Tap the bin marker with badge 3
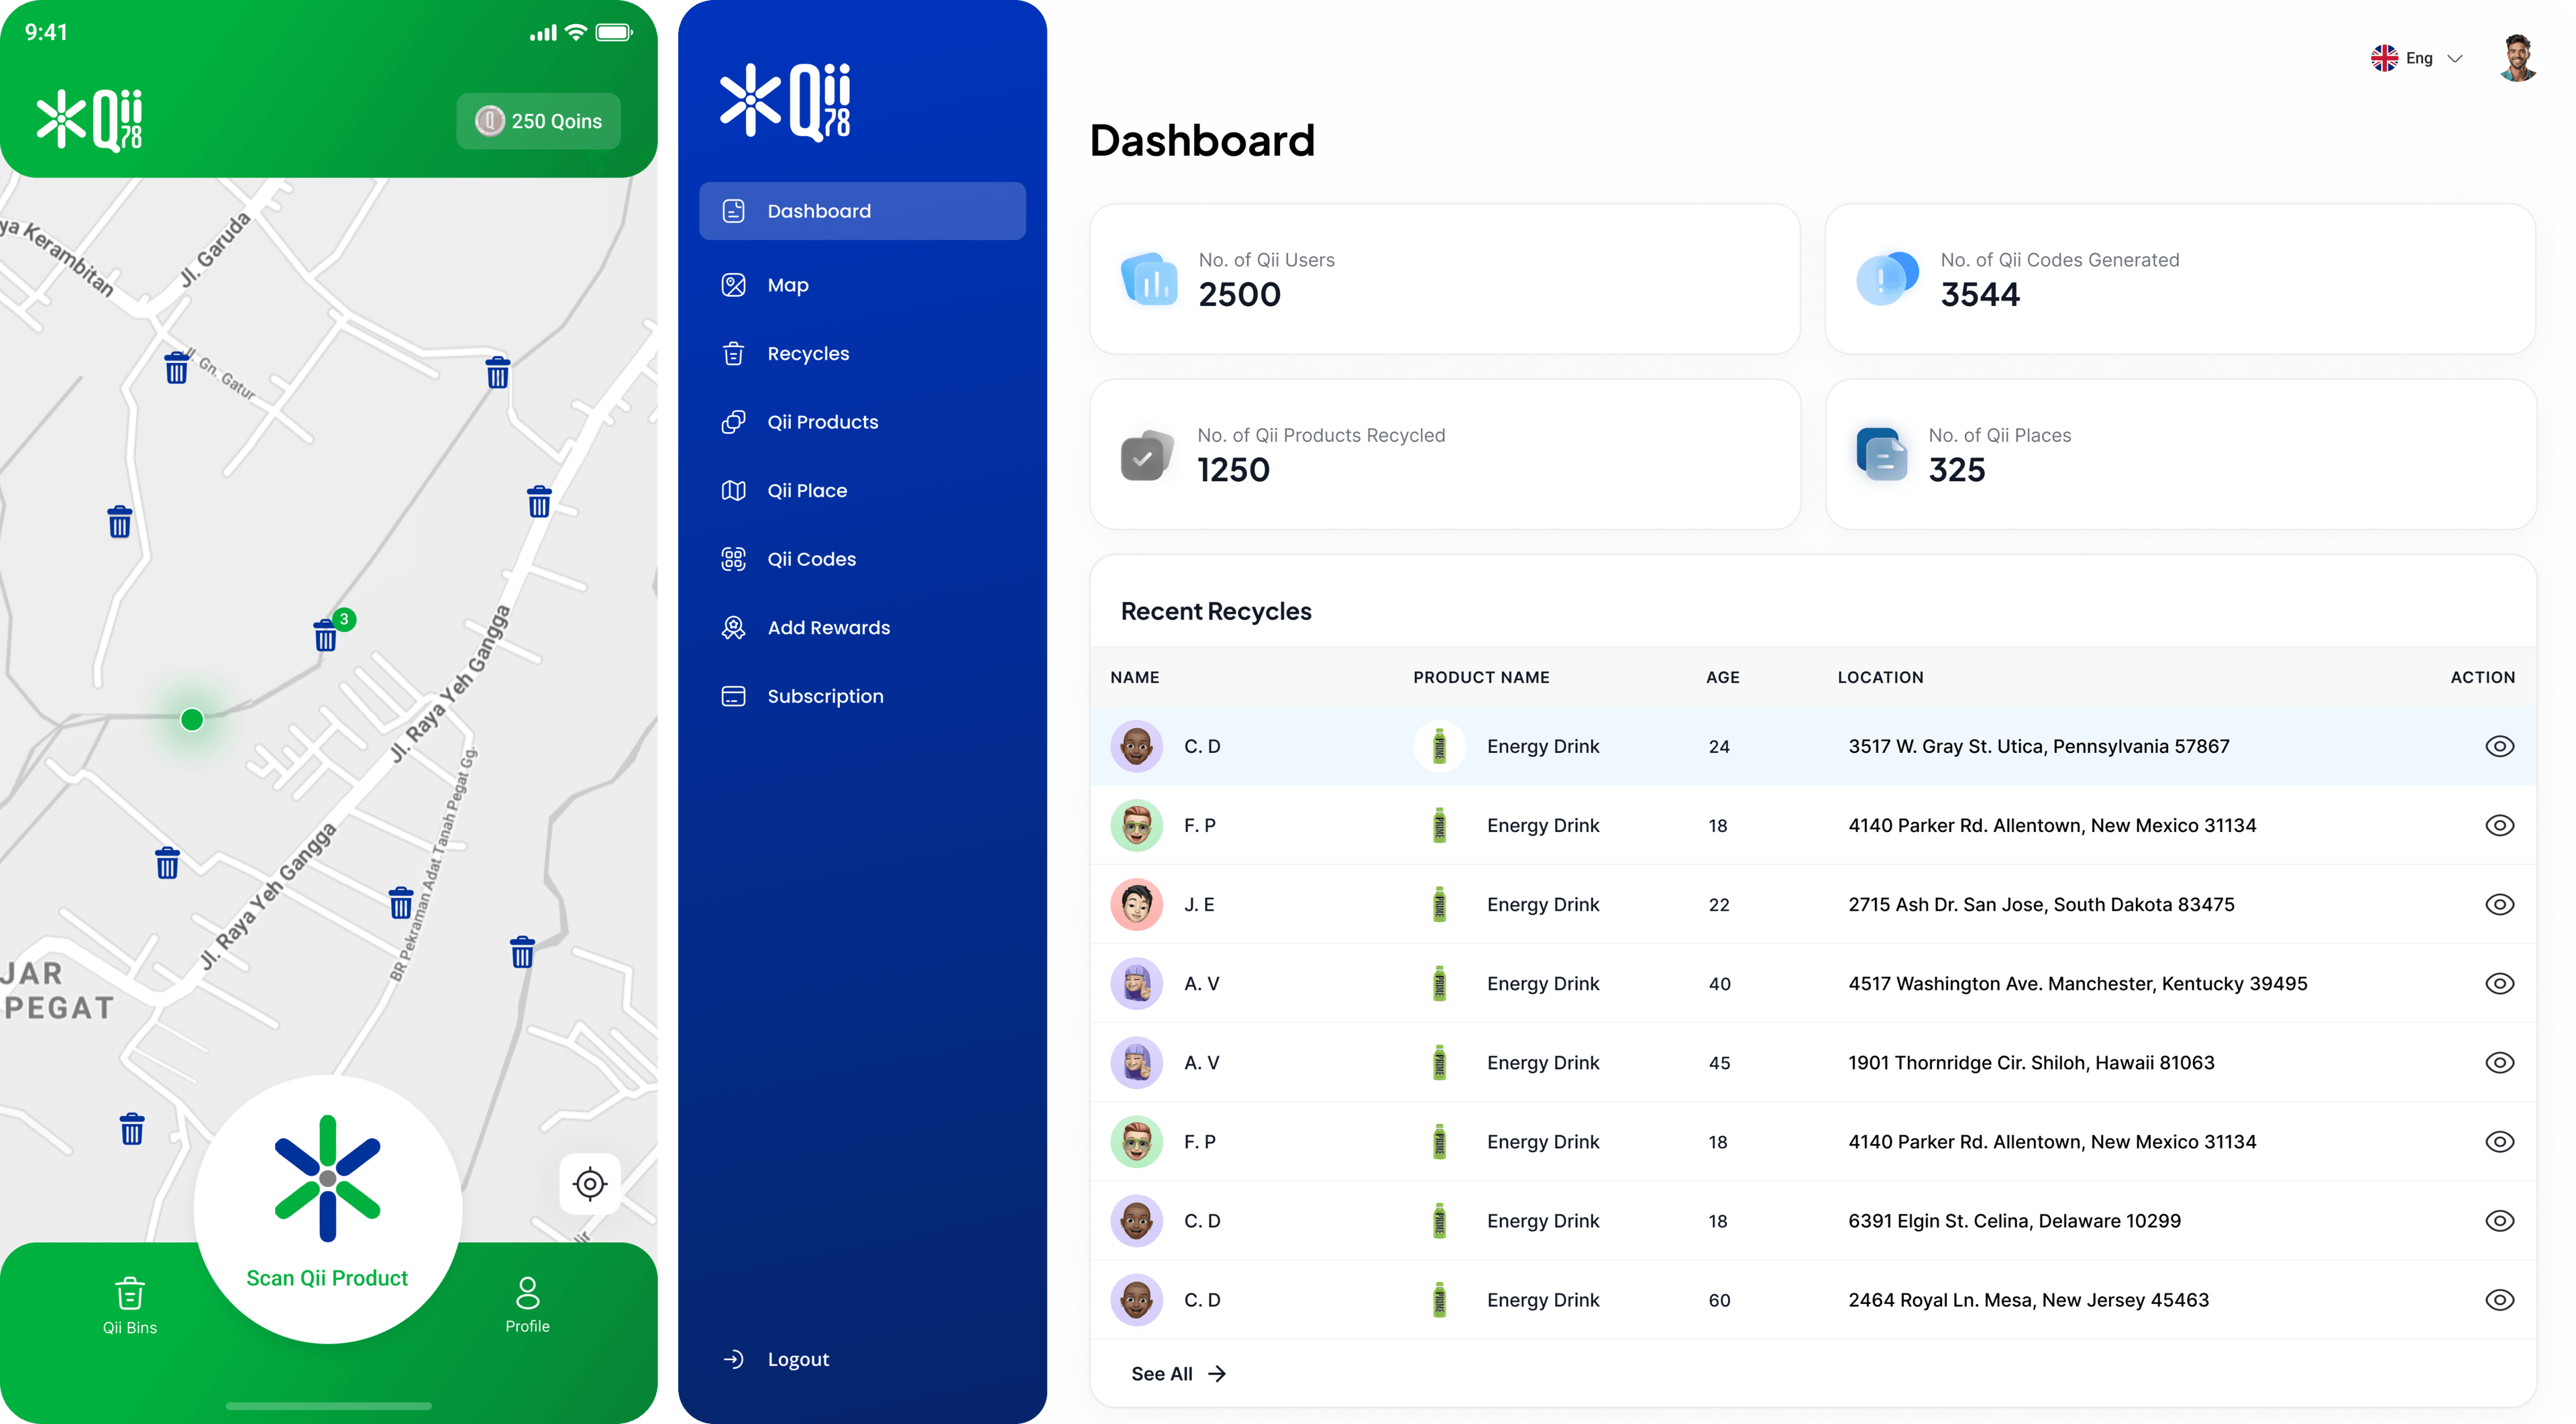The height and width of the screenshot is (1424, 2576). 326,635
